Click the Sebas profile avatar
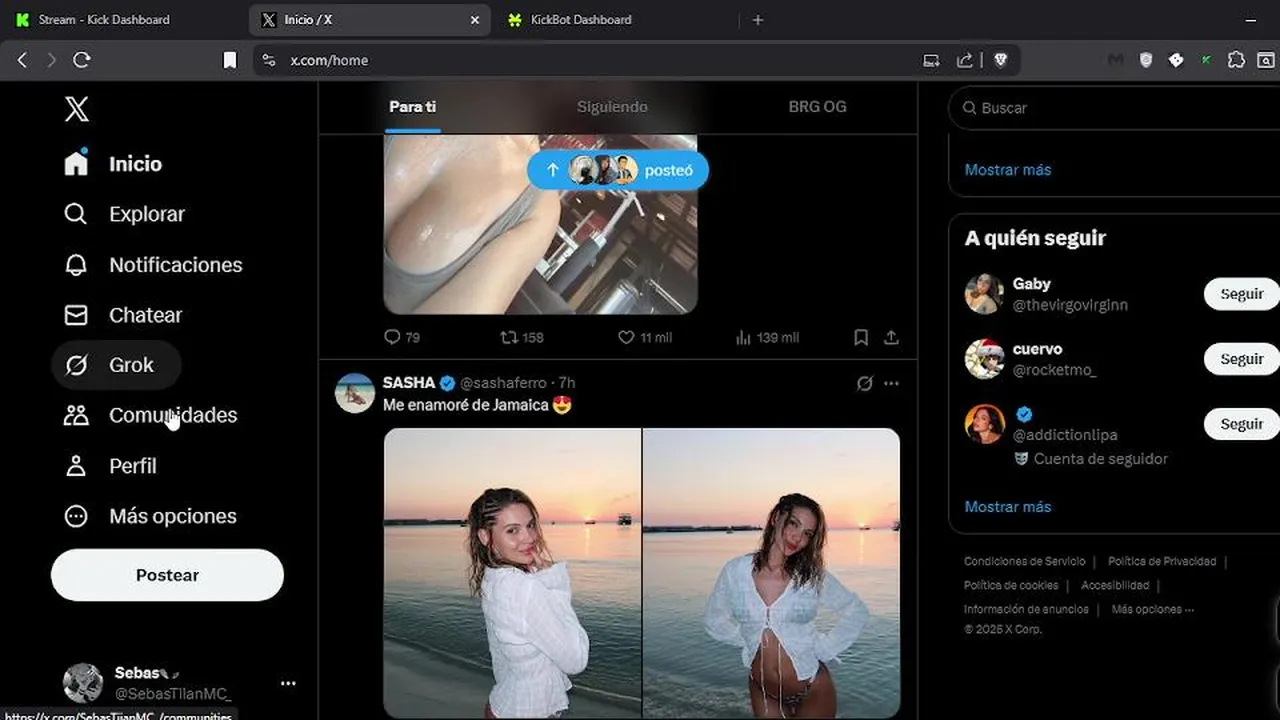The height and width of the screenshot is (720, 1280). 83,683
